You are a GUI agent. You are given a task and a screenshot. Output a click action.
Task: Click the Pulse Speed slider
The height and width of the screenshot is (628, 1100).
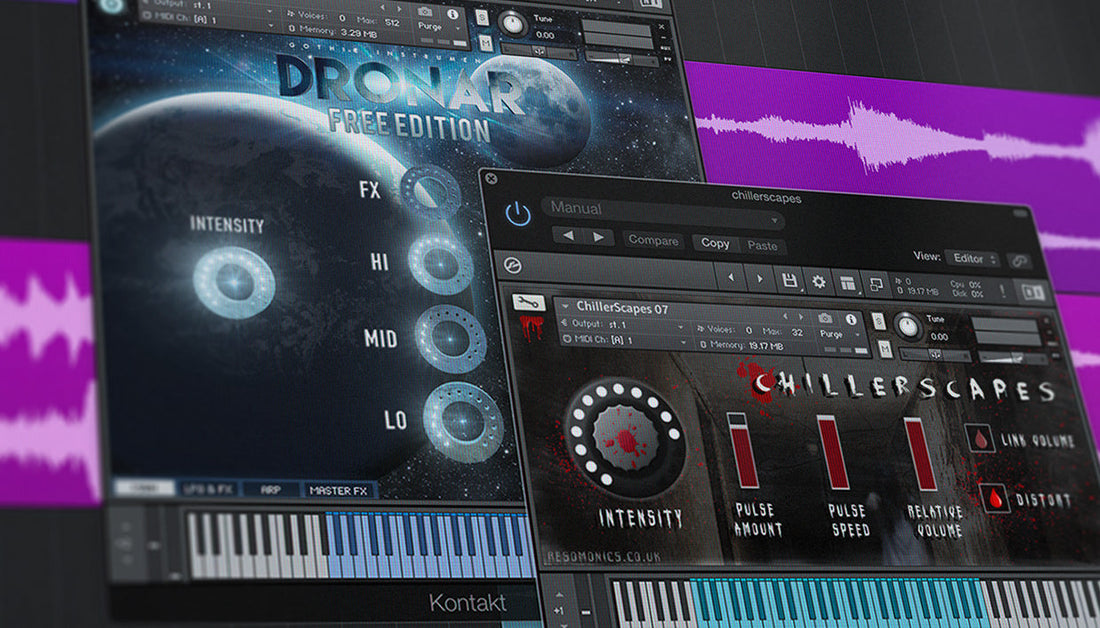834,451
